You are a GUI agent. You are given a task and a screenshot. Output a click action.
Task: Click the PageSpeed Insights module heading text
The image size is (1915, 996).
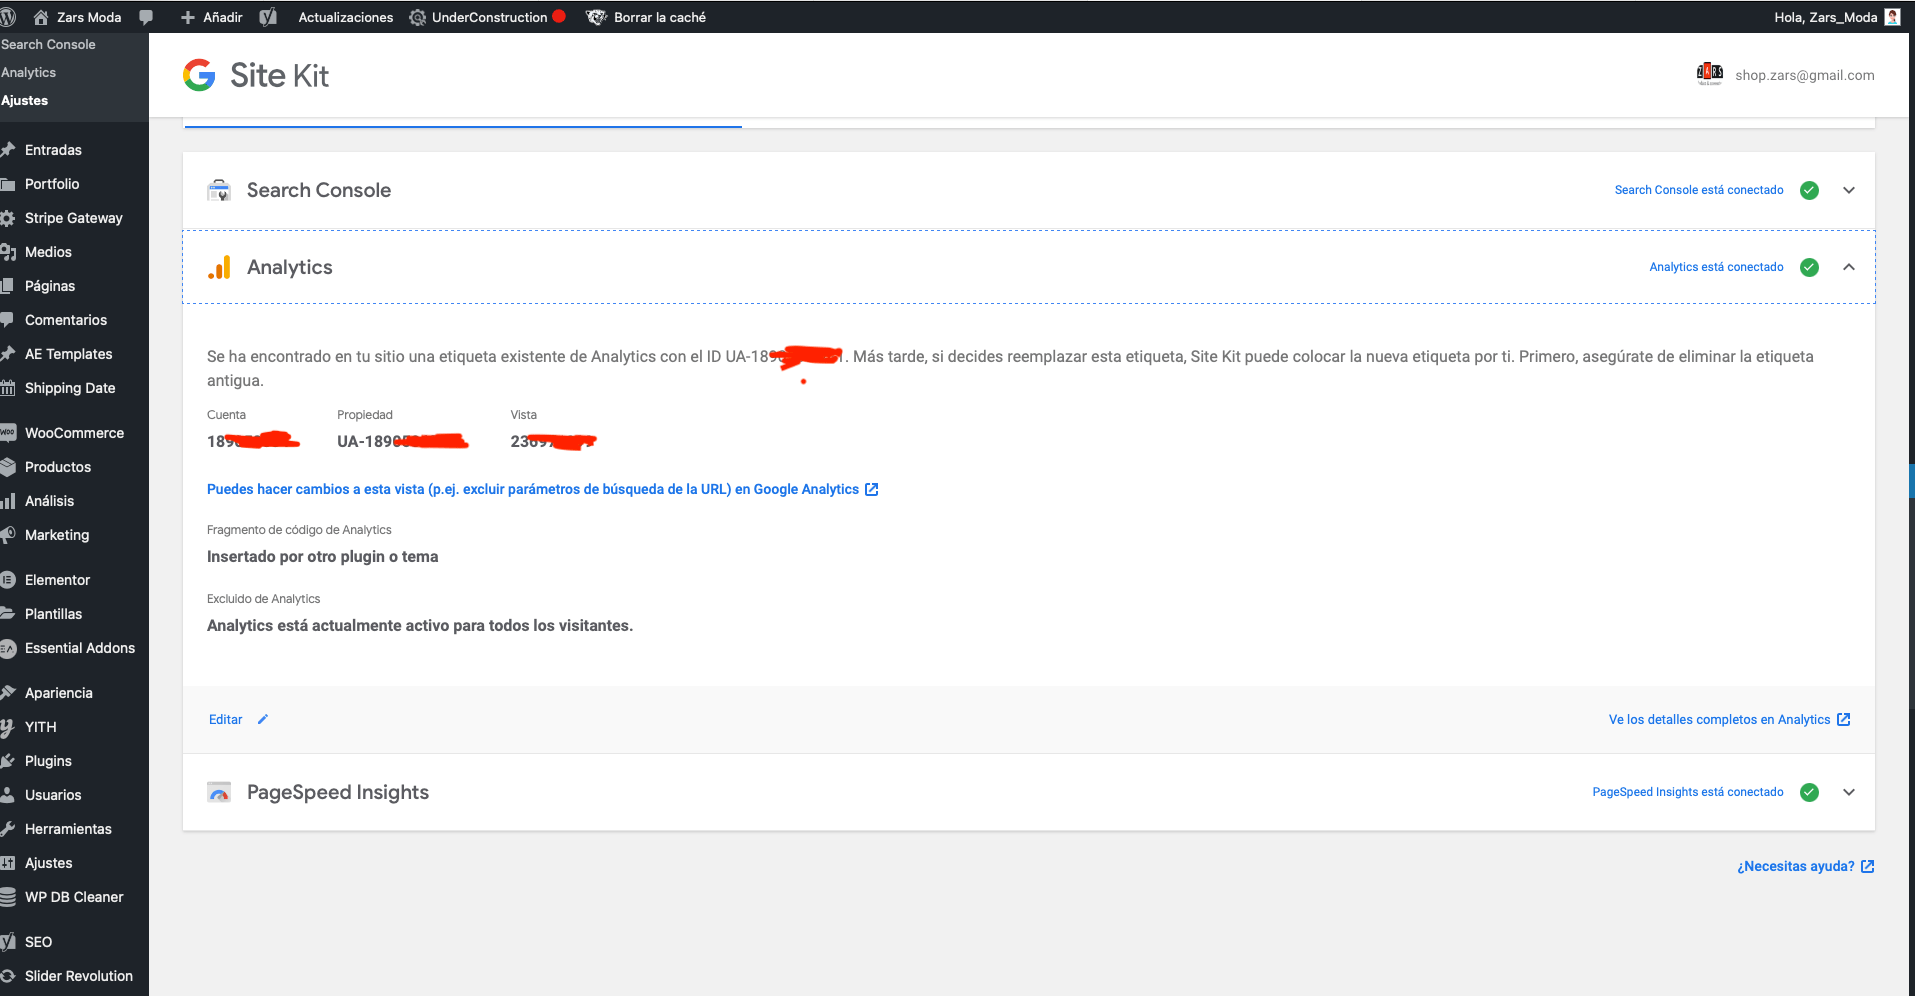[x=338, y=792]
